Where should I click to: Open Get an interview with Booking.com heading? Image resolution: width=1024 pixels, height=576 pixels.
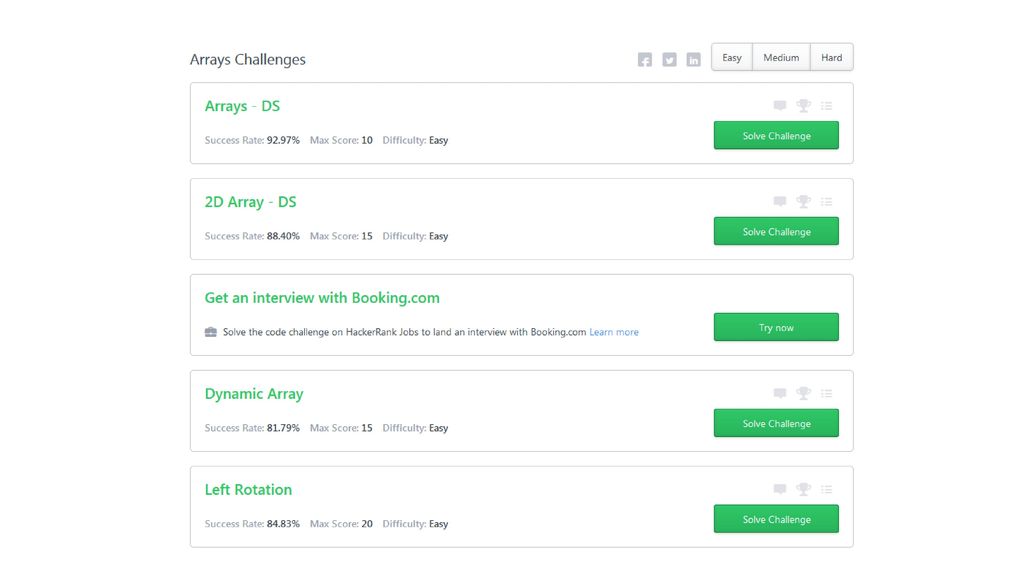coord(322,298)
